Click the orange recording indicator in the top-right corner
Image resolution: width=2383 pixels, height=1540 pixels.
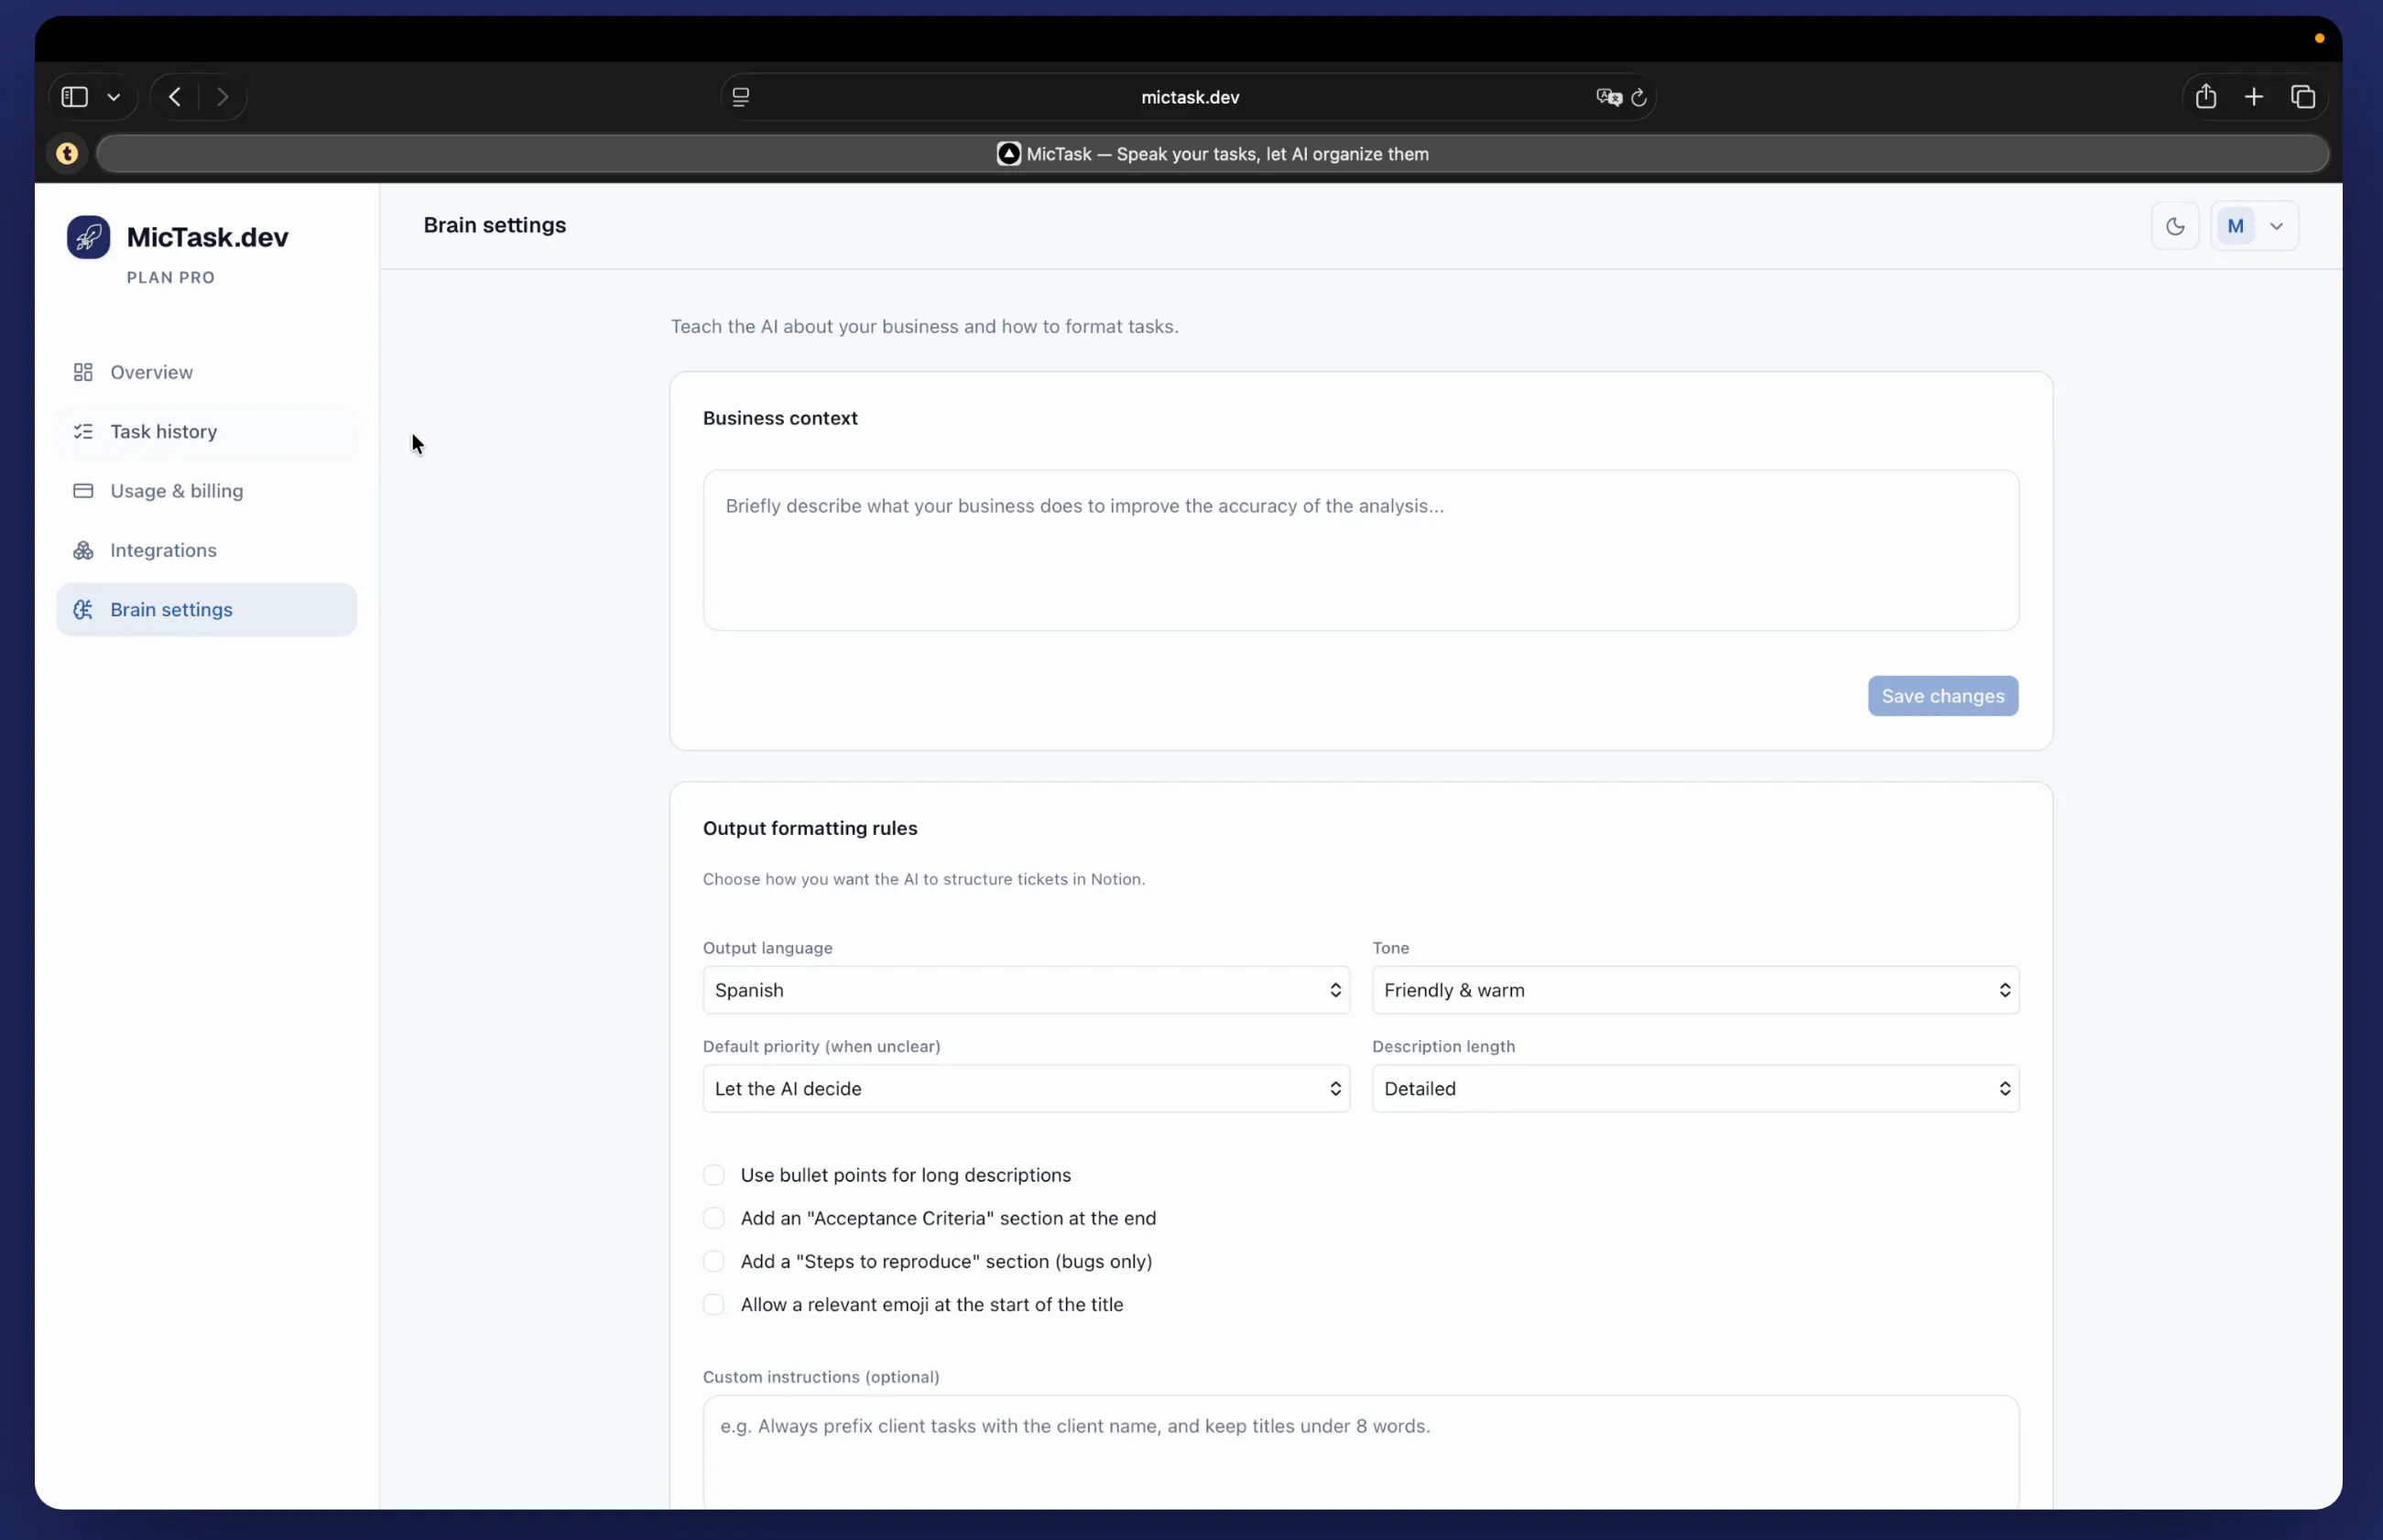[x=2319, y=38]
